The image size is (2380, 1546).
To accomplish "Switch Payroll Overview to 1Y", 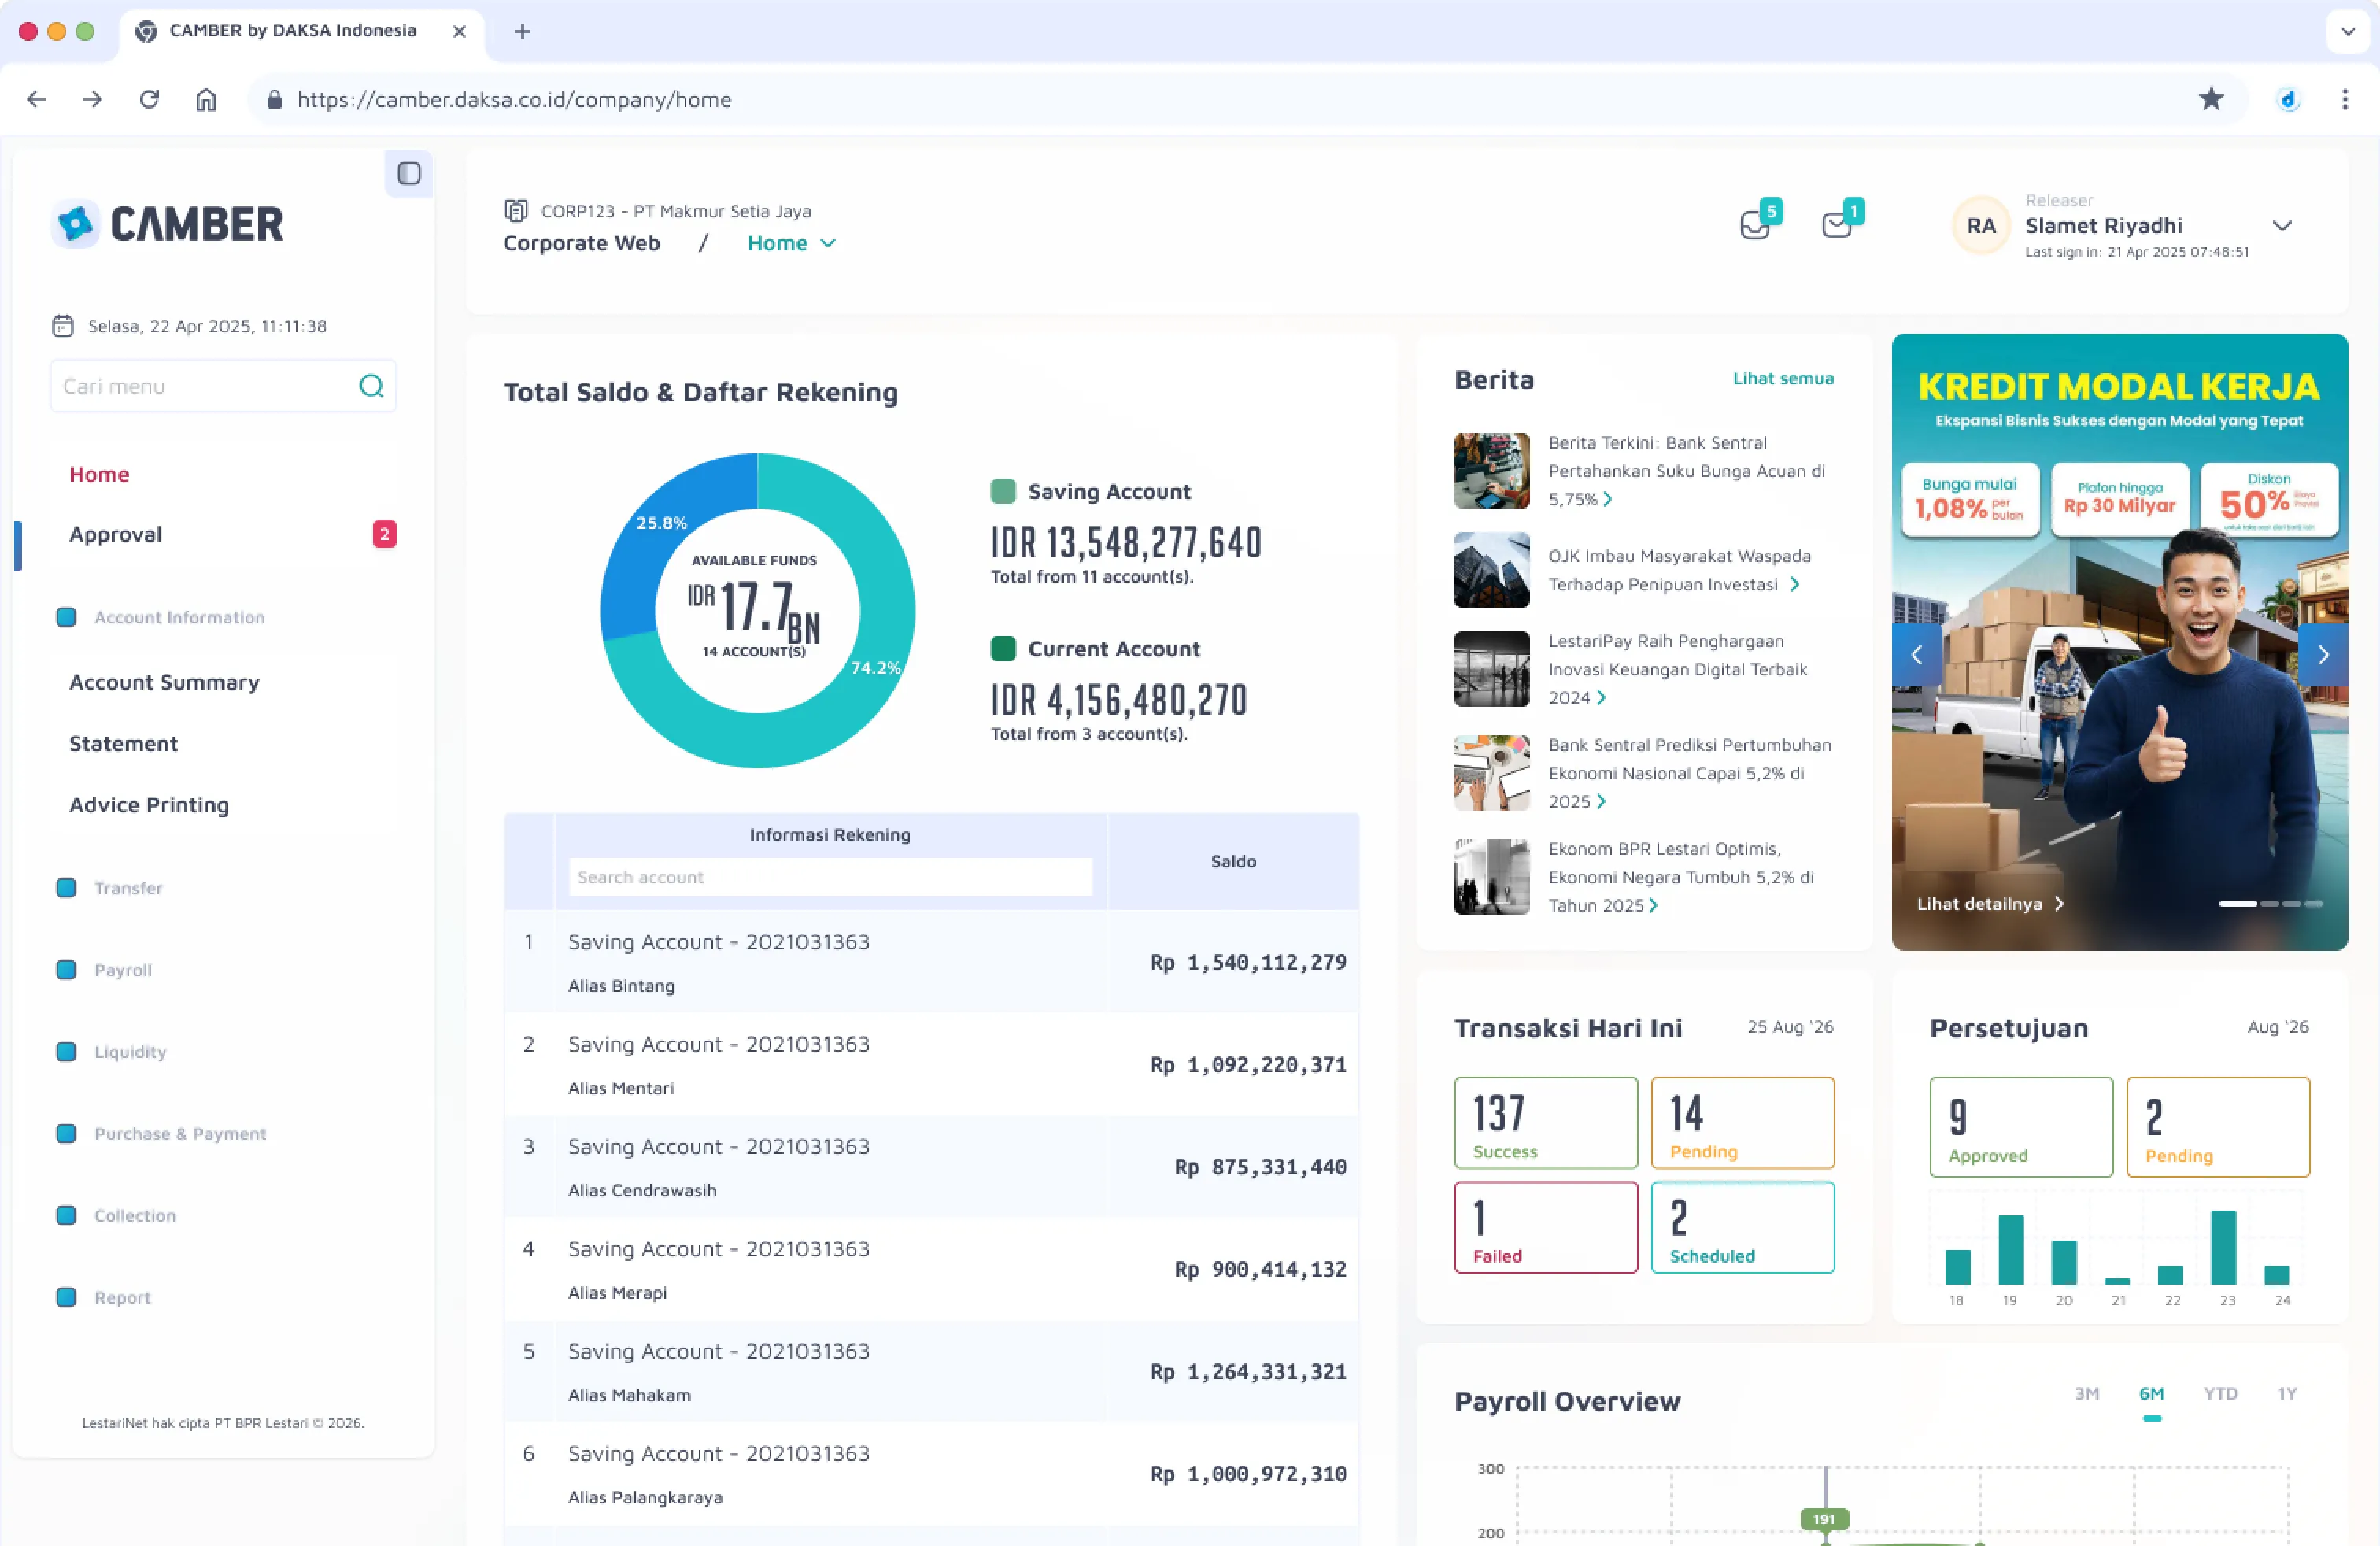I will [2287, 1393].
